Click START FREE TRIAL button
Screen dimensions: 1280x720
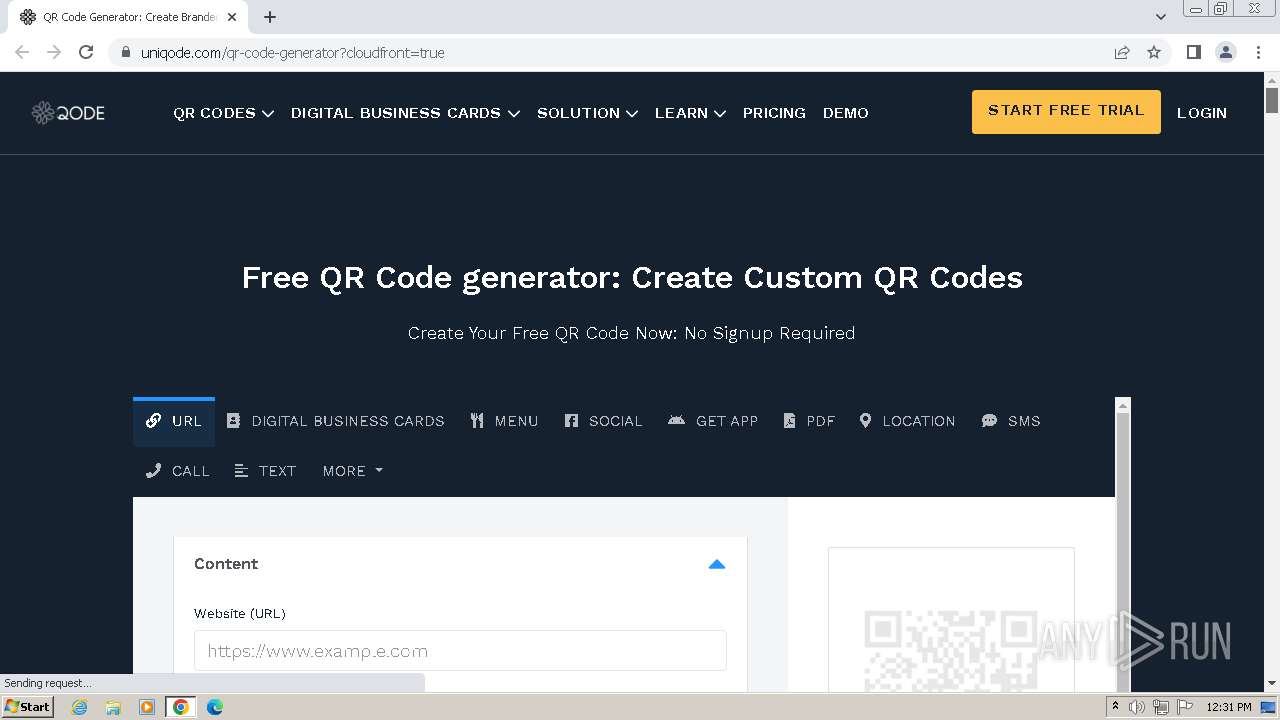(x=1066, y=111)
